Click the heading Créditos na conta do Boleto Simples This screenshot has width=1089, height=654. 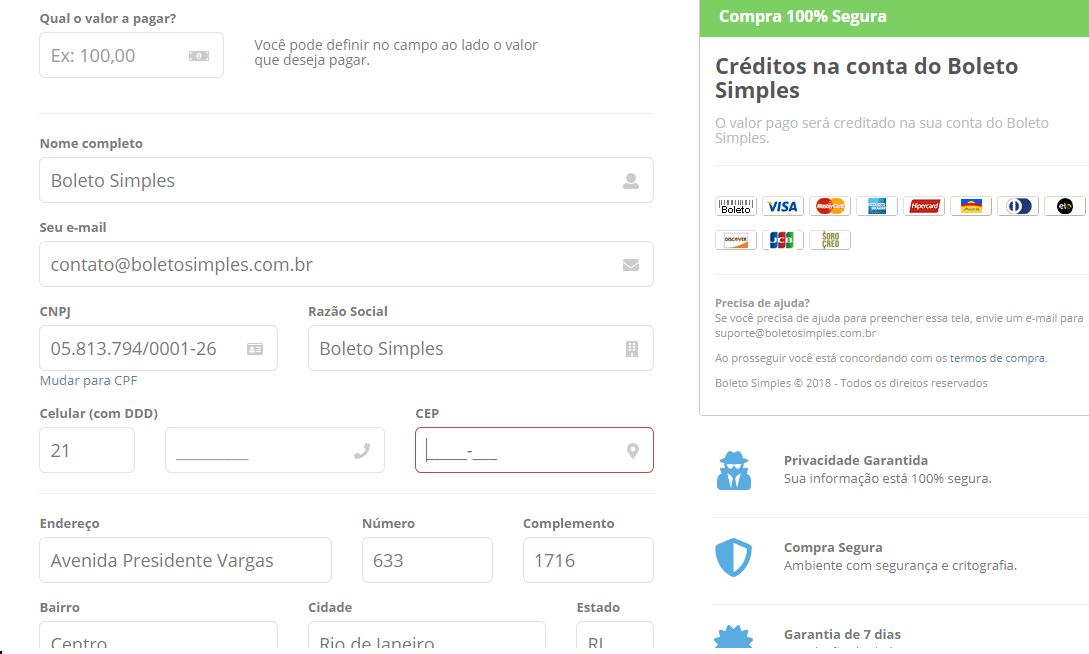click(867, 78)
